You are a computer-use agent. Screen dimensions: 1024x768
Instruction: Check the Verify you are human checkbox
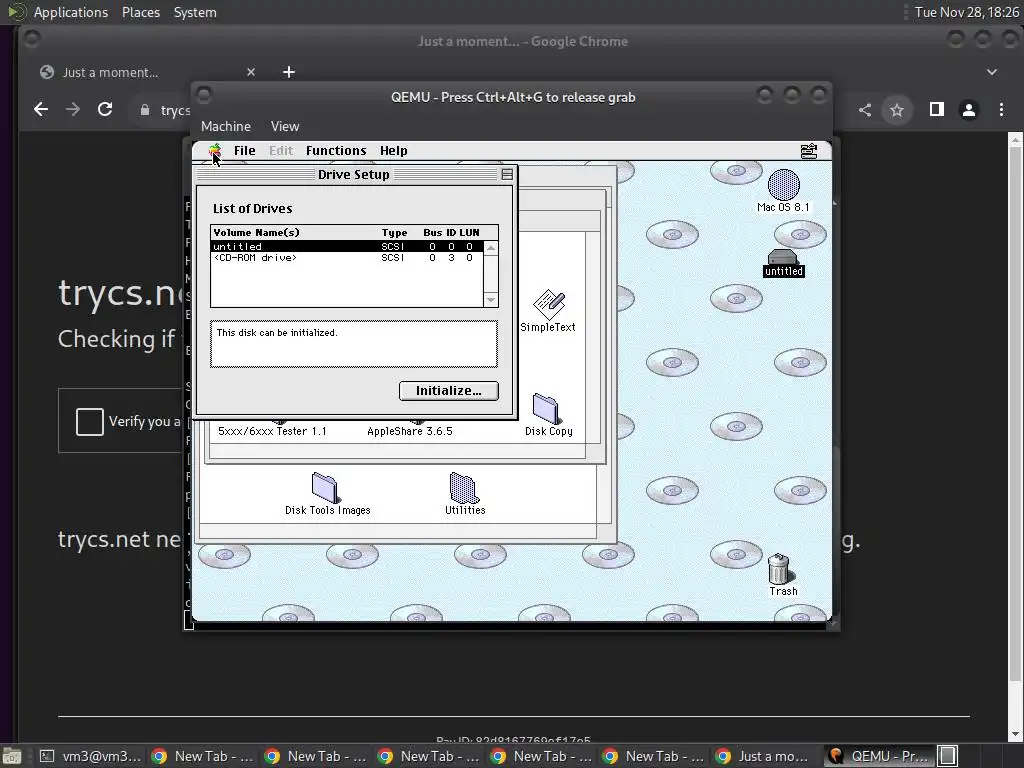point(89,421)
